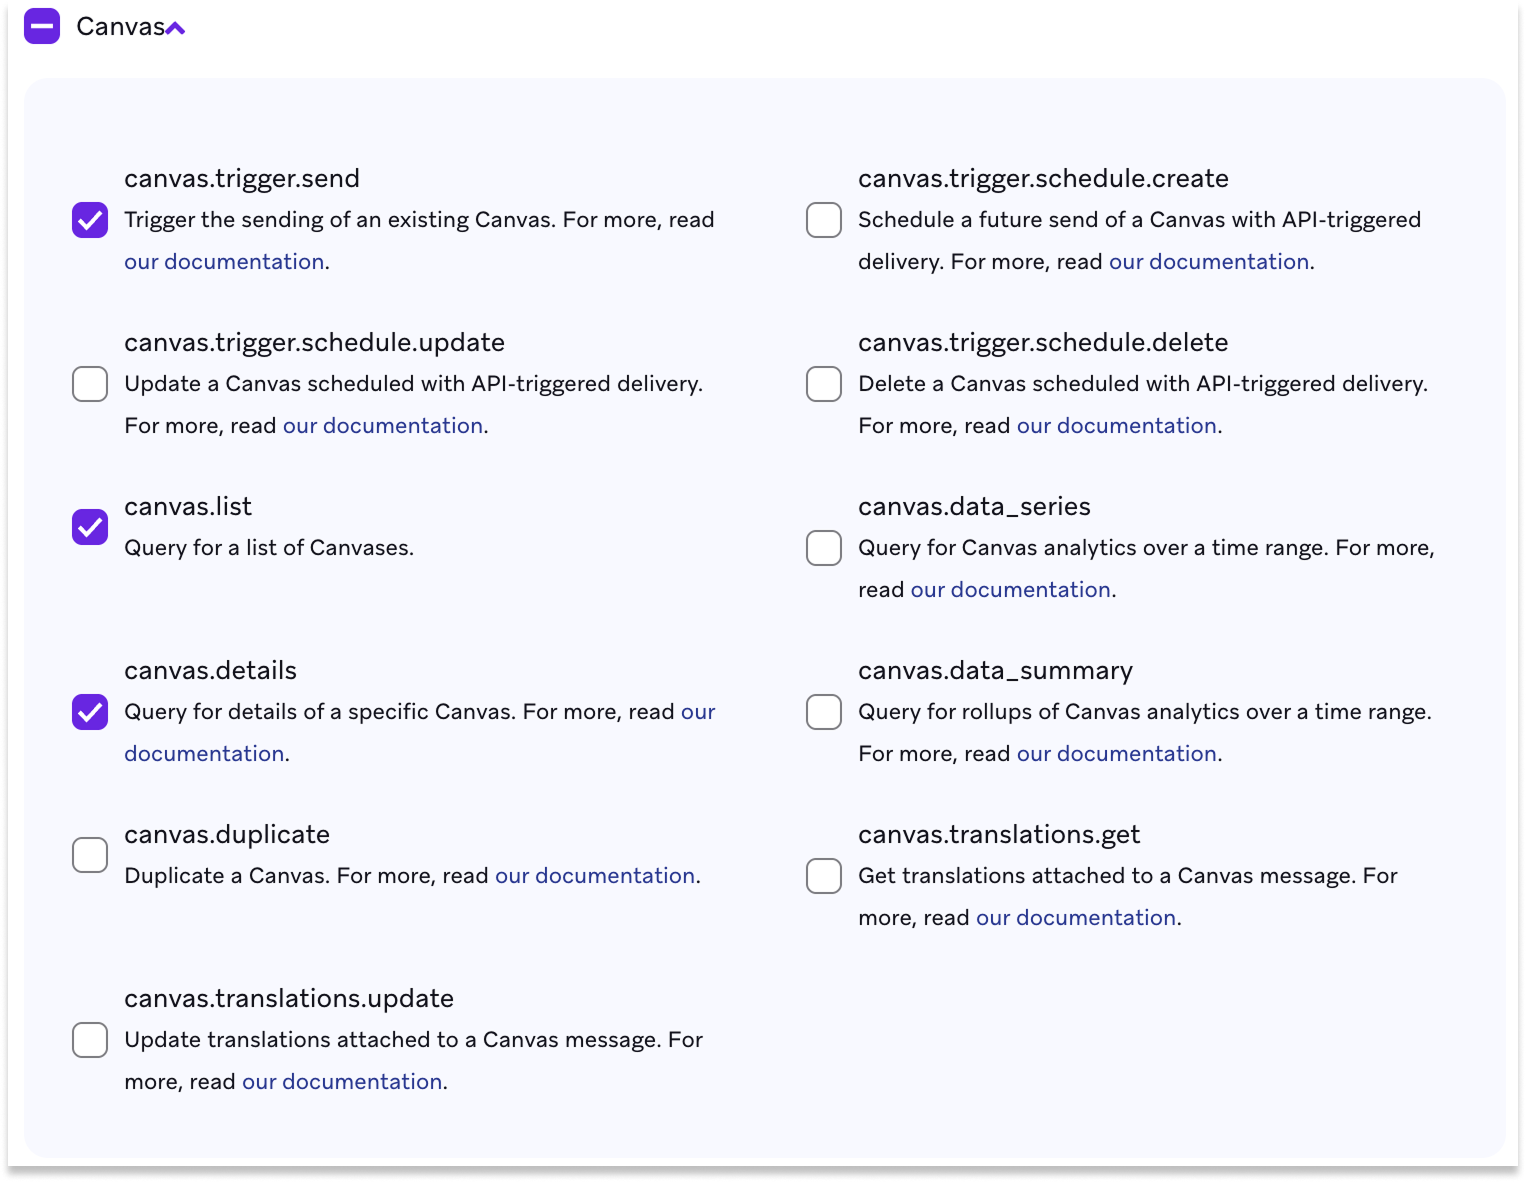Enable the canvas.translations.update permission
The height and width of the screenshot is (1182, 1526).
(89, 1040)
